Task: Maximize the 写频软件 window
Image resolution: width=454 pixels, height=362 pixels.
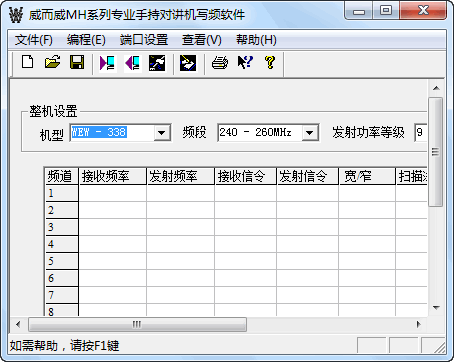Action: tap(386, 11)
